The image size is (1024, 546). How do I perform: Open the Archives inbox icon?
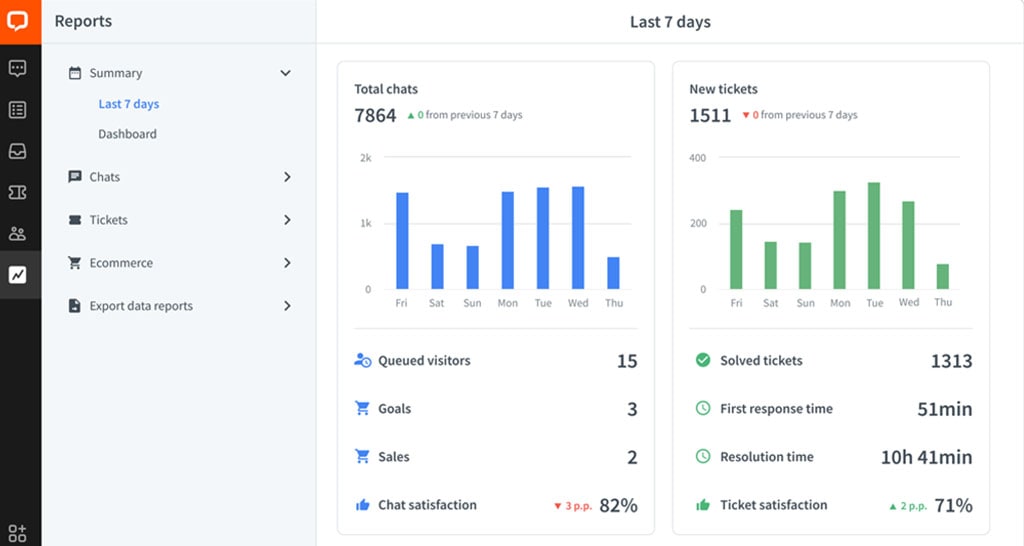pyautogui.click(x=18, y=151)
